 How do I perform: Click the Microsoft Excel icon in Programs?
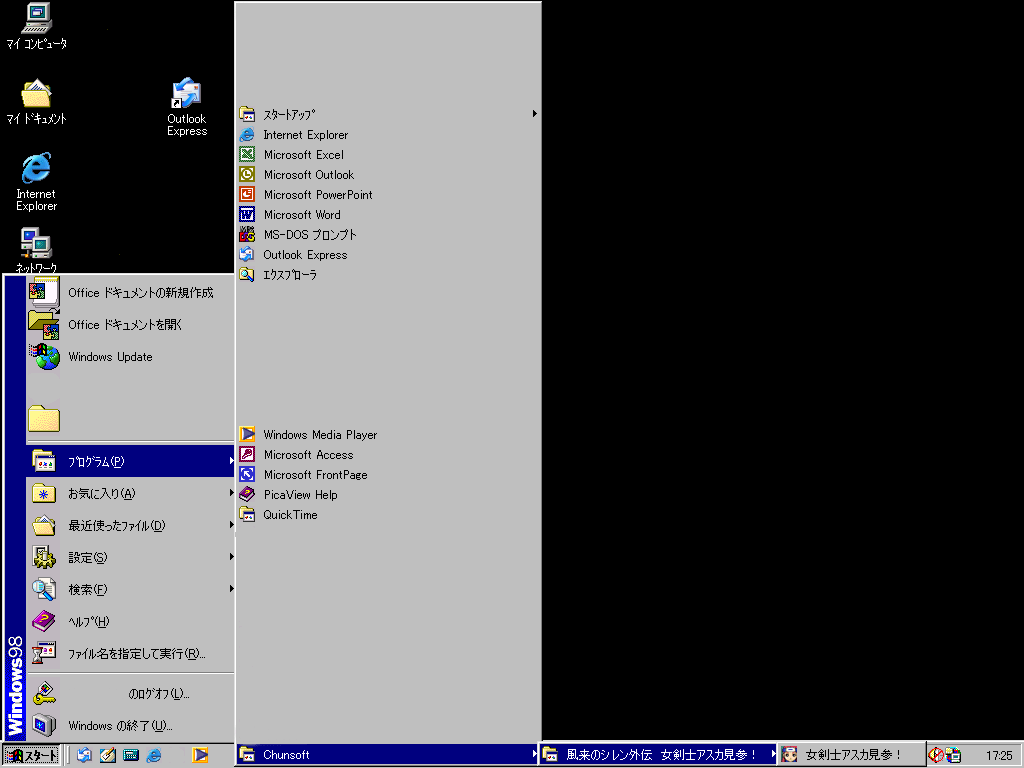(x=247, y=155)
